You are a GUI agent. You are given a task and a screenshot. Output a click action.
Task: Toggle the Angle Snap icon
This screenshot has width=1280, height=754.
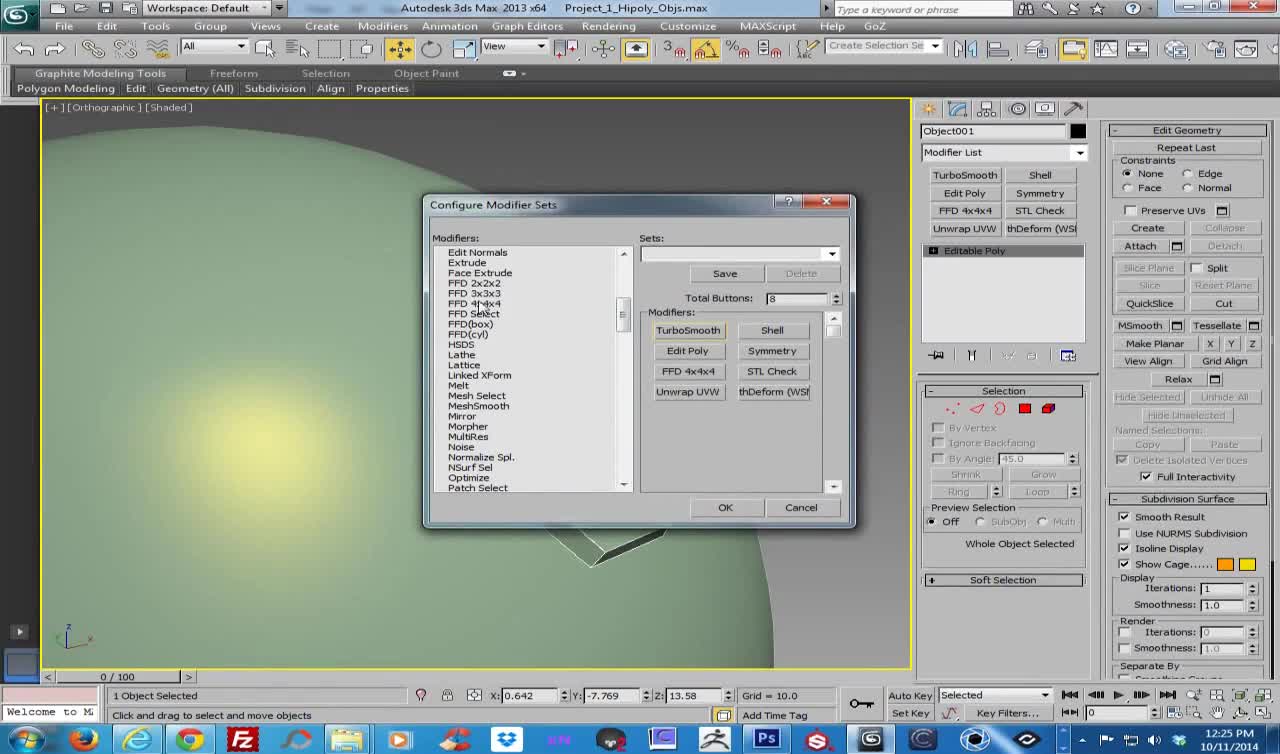(705, 48)
